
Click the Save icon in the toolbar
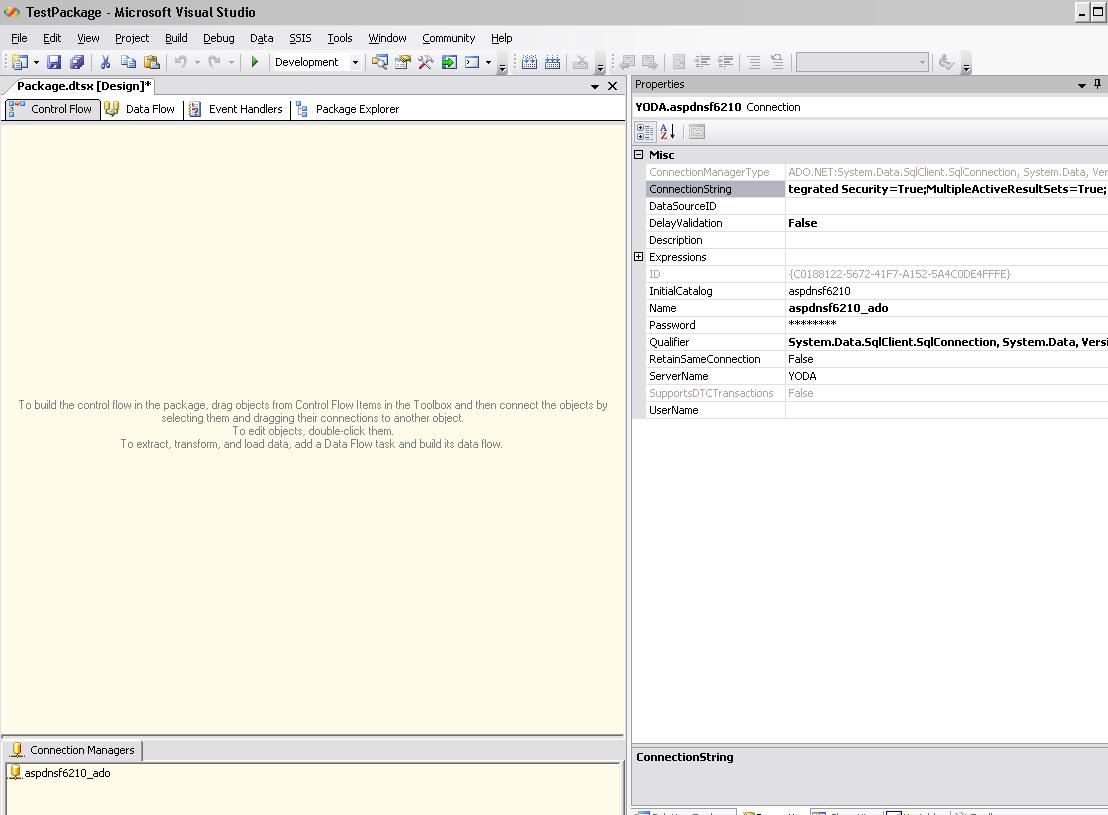[x=54, y=62]
